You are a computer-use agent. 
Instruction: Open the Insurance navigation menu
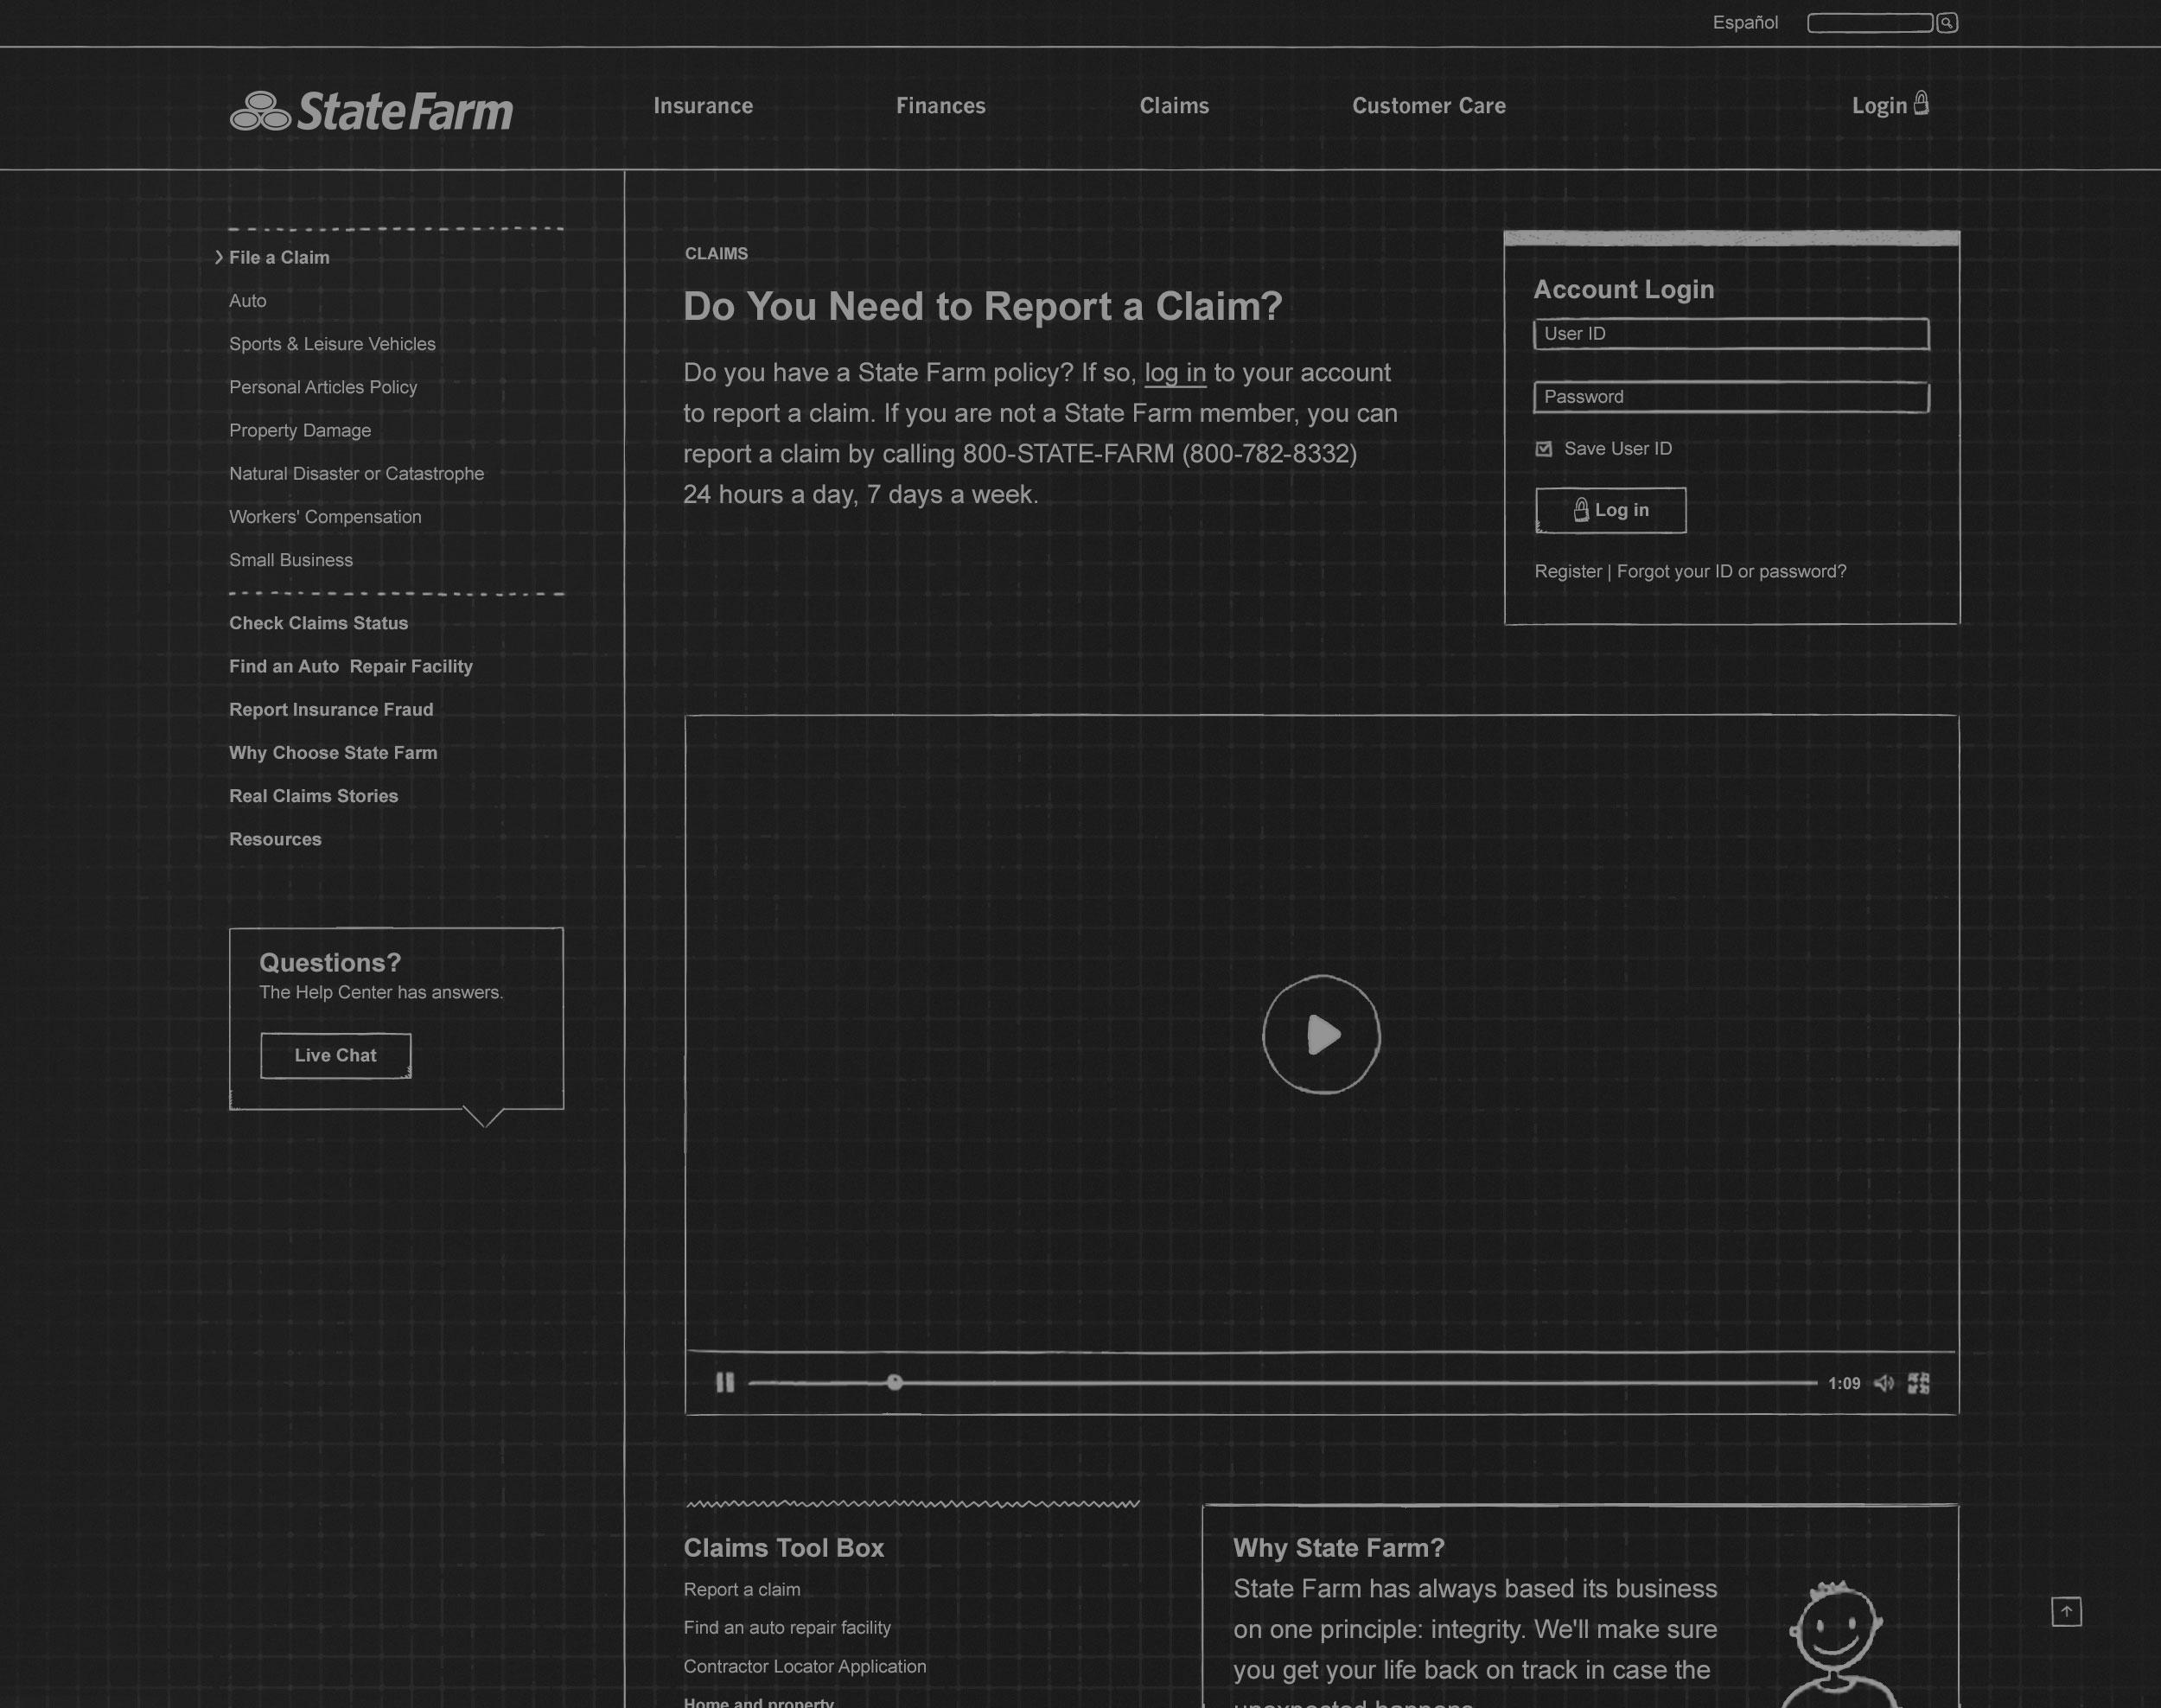tap(703, 106)
